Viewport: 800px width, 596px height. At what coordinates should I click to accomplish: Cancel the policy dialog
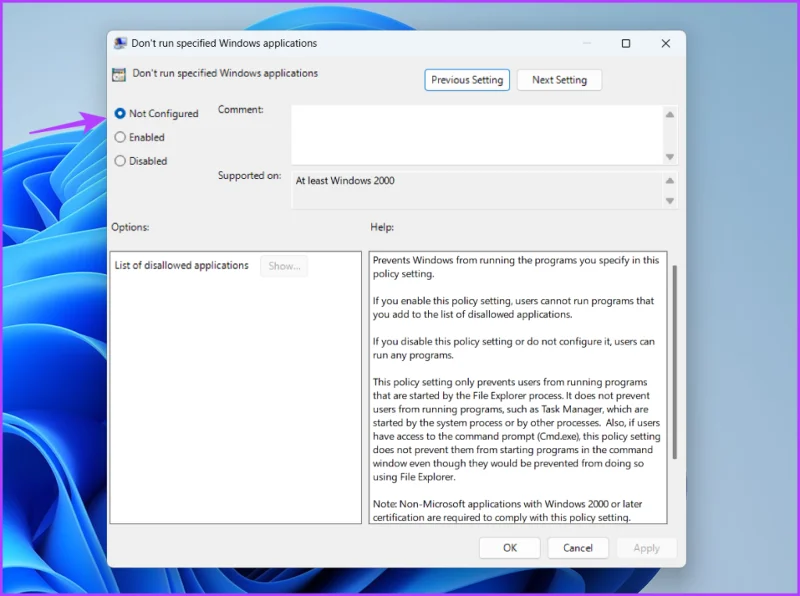(x=578, y=548)
